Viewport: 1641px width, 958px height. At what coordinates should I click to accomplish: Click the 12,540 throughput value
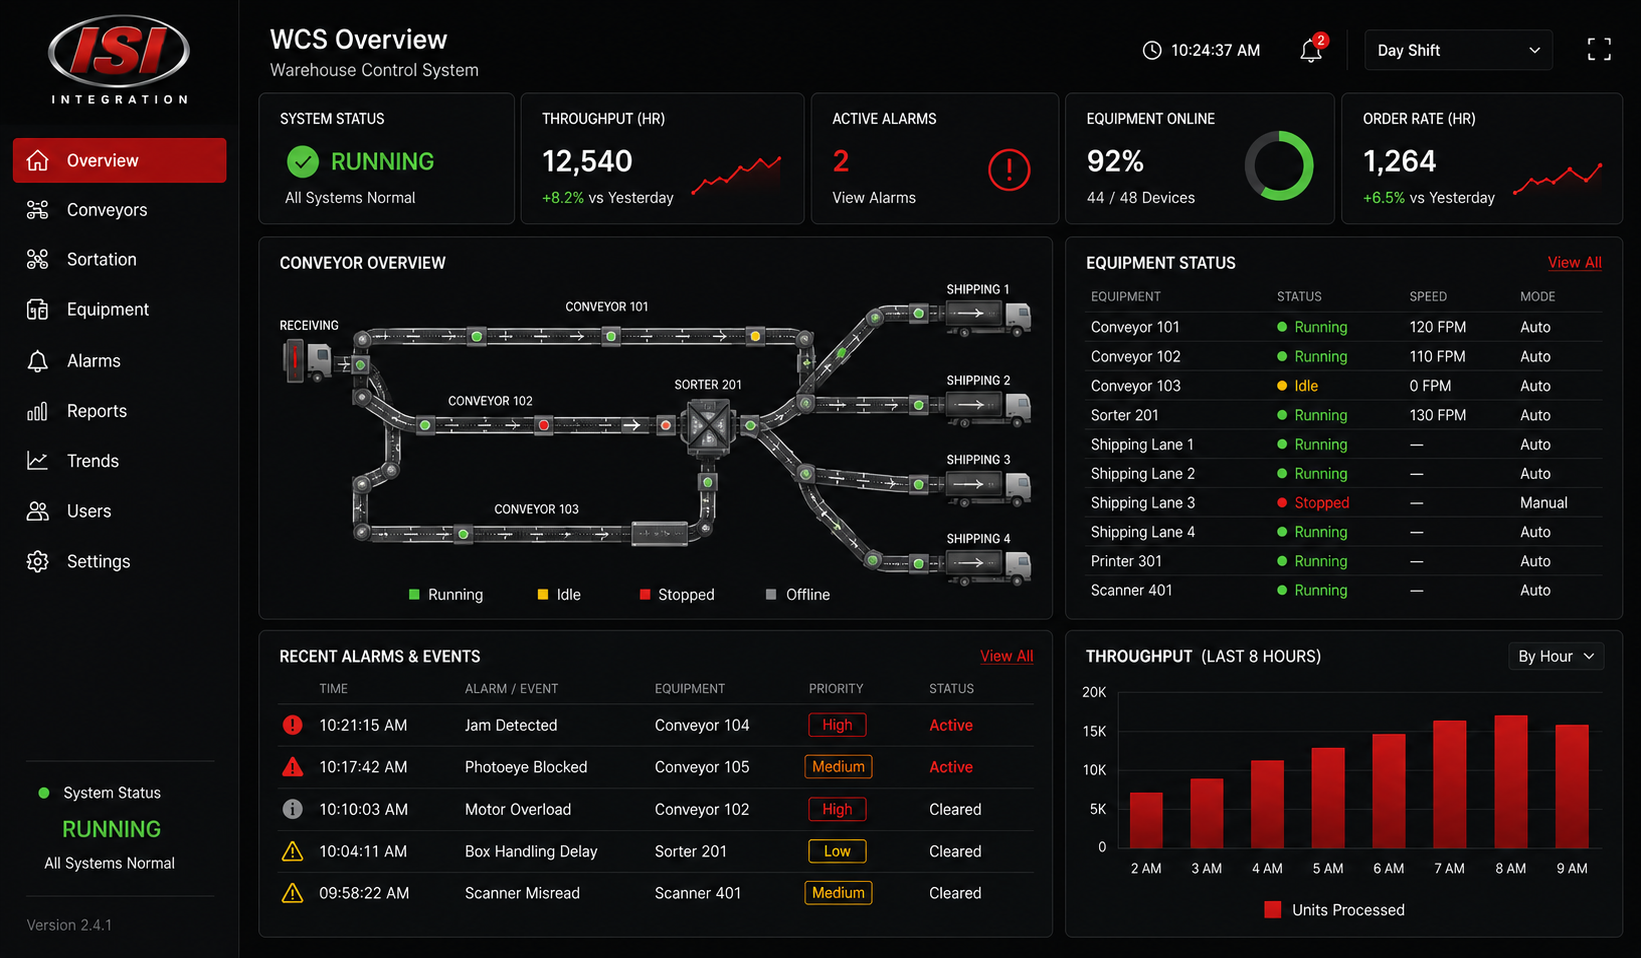point(587,161)
